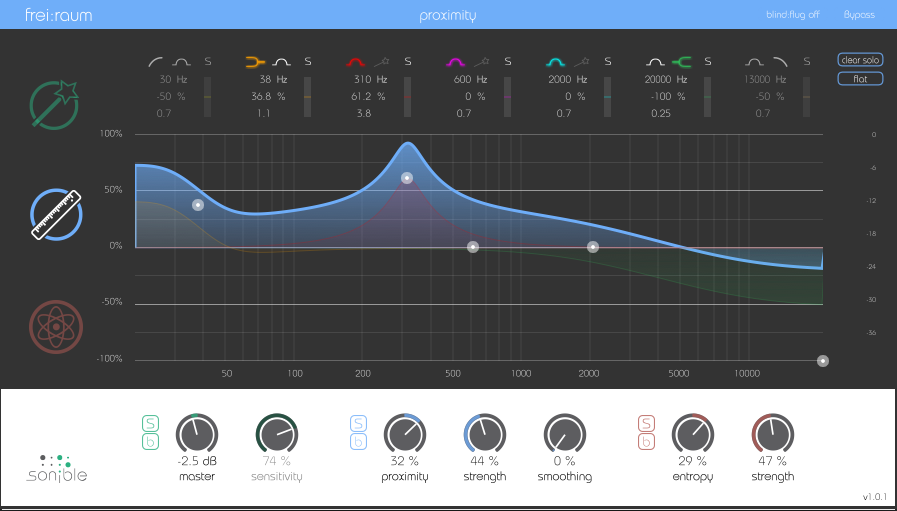Image resolution: width=897 pixels, height=511 pixels.
Task: Click the frei:raum logo in the header
Action: coord(59,15)
